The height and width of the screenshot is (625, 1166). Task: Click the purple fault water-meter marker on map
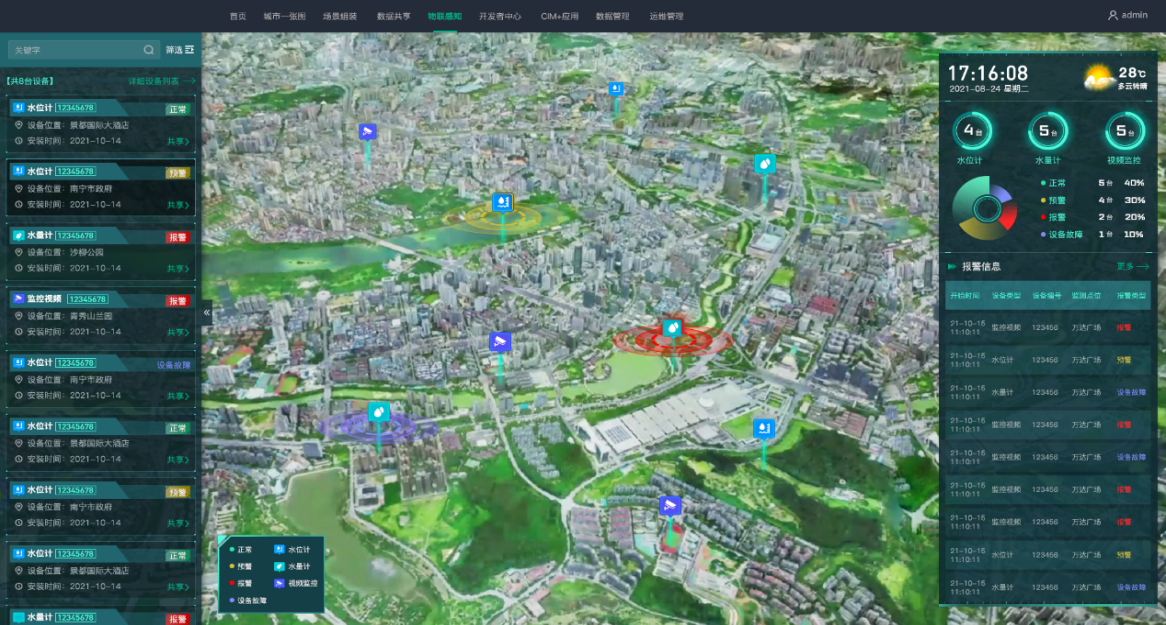379,412
